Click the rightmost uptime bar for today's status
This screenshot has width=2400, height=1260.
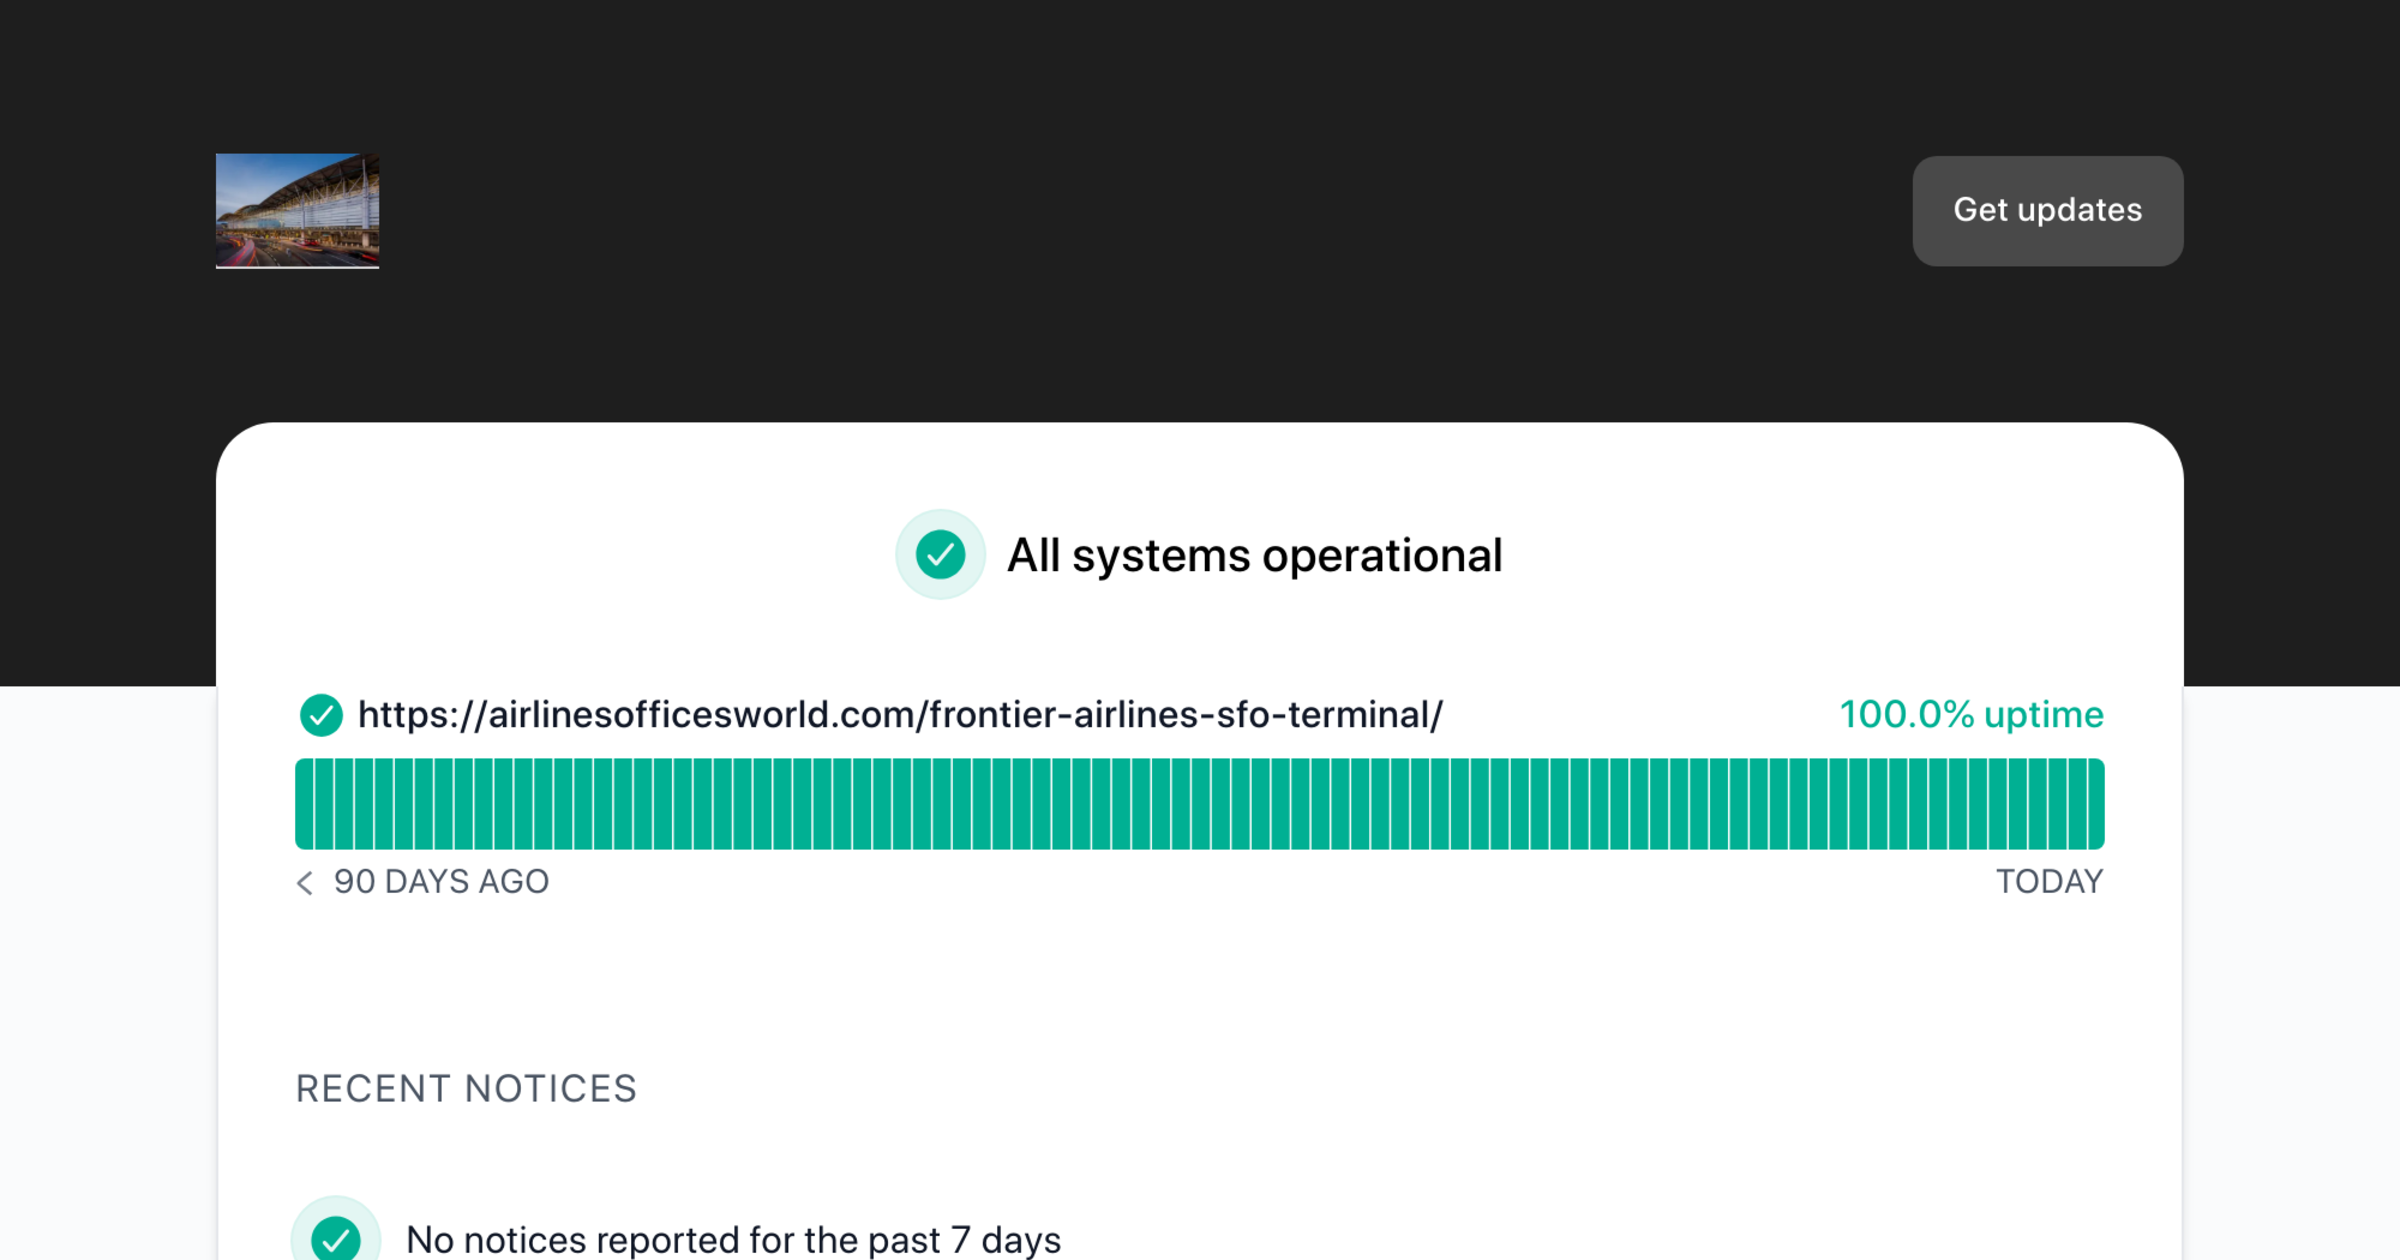coord(2096,802)
